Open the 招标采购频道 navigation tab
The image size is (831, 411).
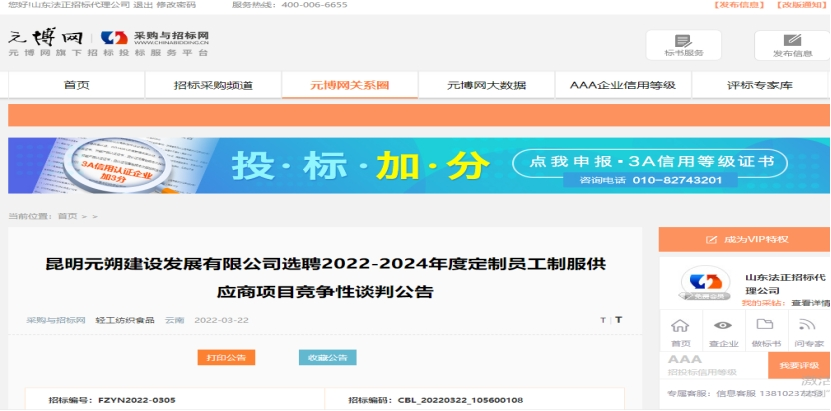213,86
